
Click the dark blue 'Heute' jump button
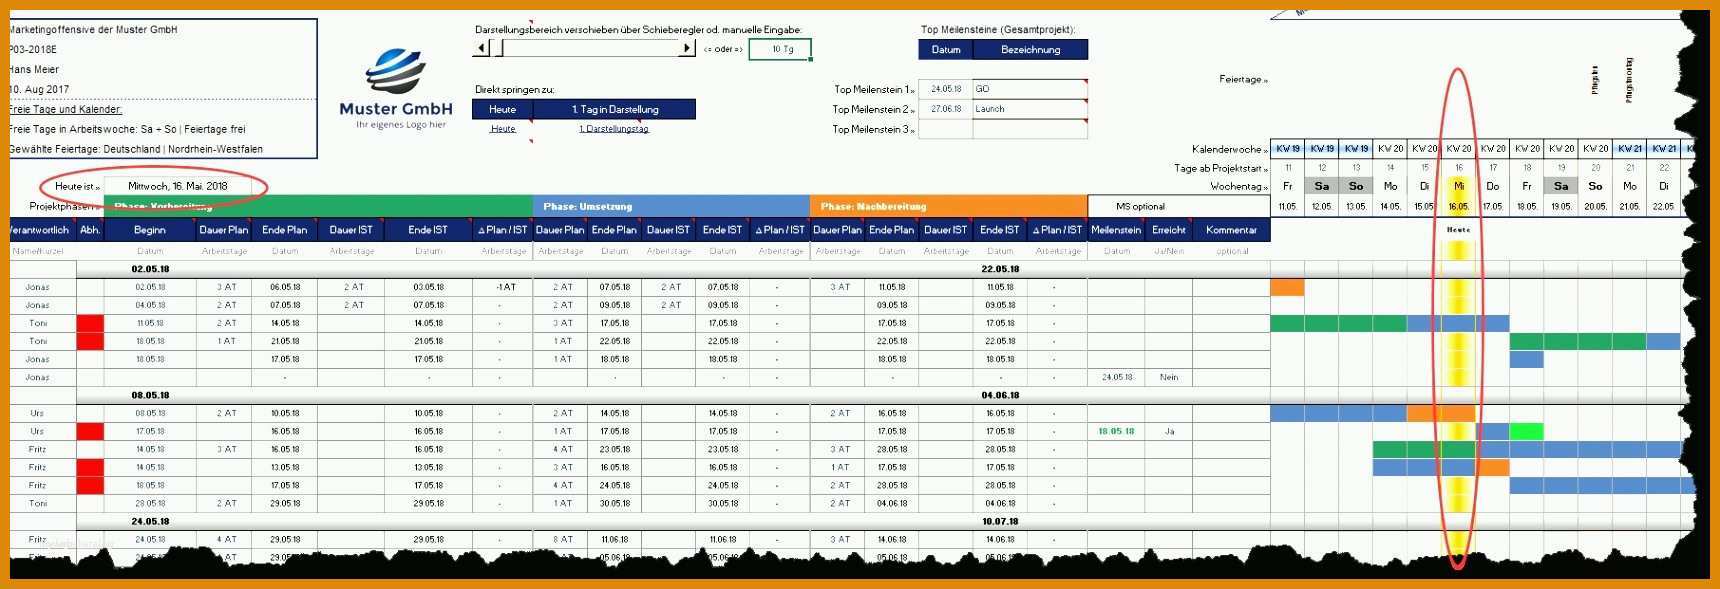point(503,109)
